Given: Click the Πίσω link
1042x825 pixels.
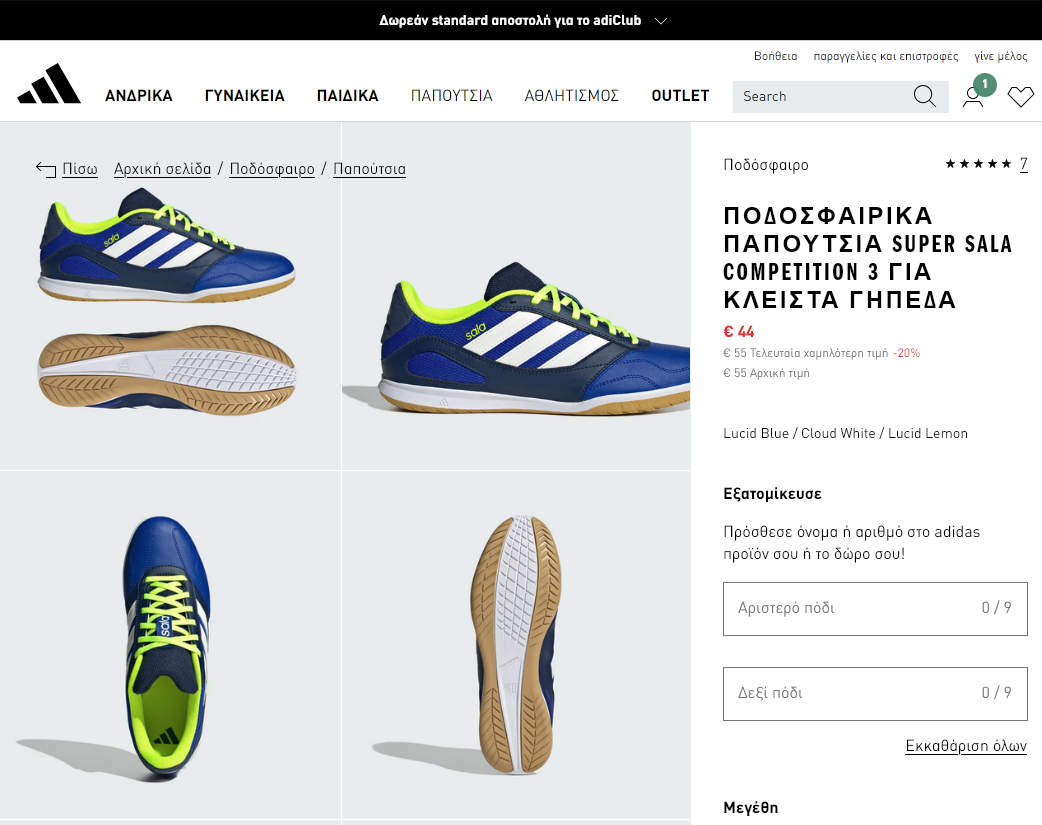Looking at the screenshot, I should [80, 169].
